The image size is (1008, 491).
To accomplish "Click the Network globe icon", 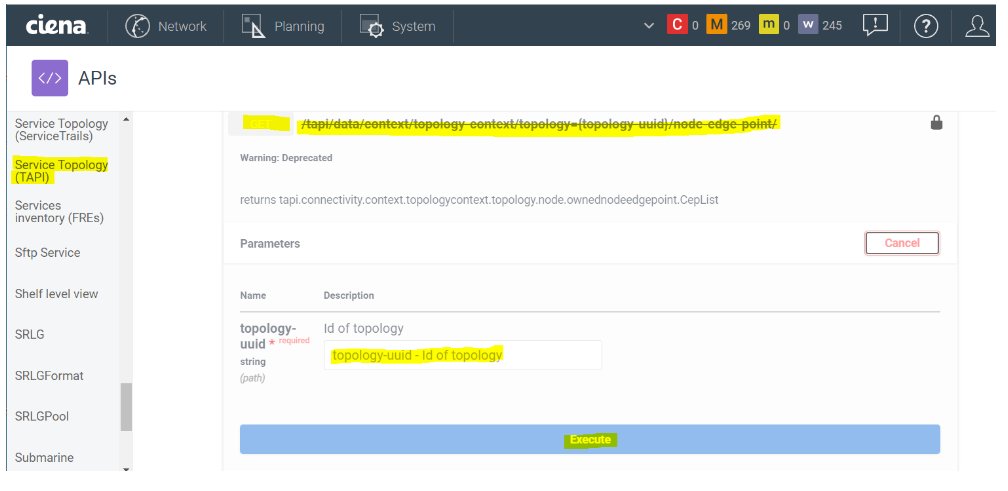I will (137, 26).
